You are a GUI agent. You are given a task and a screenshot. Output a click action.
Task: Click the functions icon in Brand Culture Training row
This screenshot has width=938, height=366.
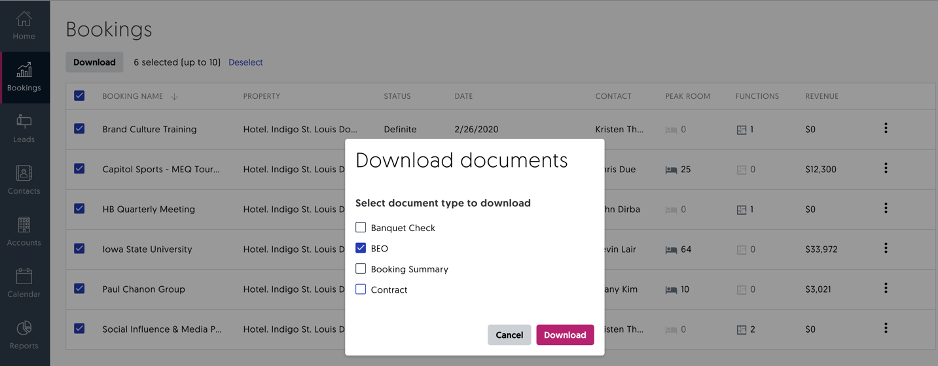click(741, 130)
